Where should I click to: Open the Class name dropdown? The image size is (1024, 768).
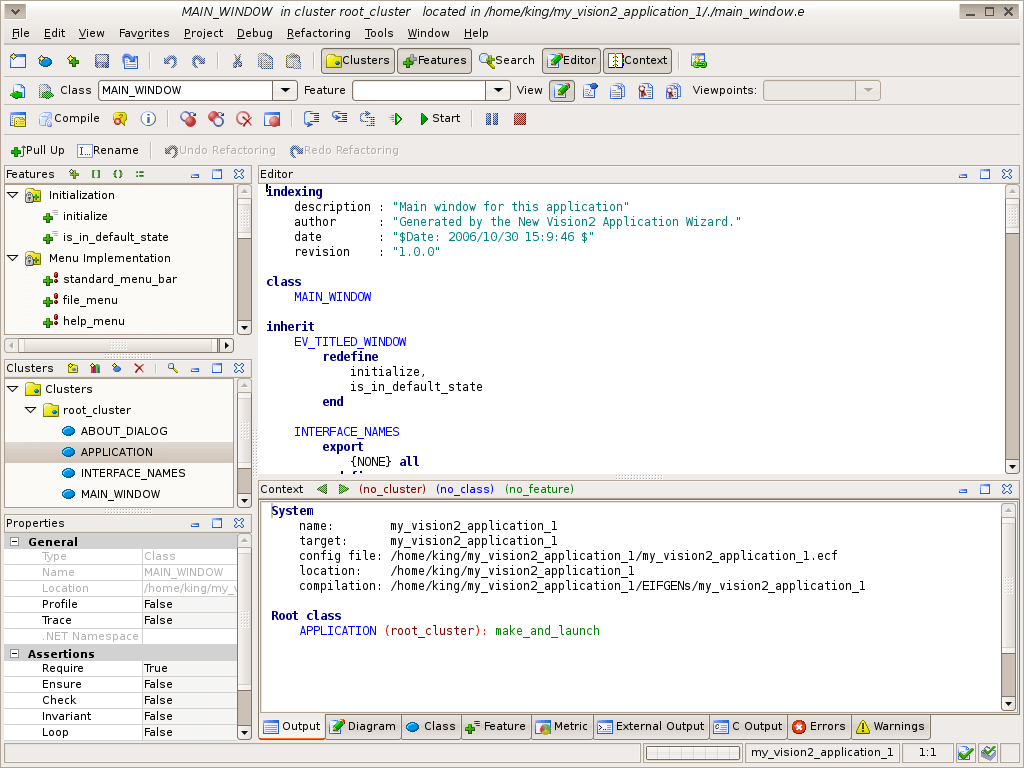point(286,91)
